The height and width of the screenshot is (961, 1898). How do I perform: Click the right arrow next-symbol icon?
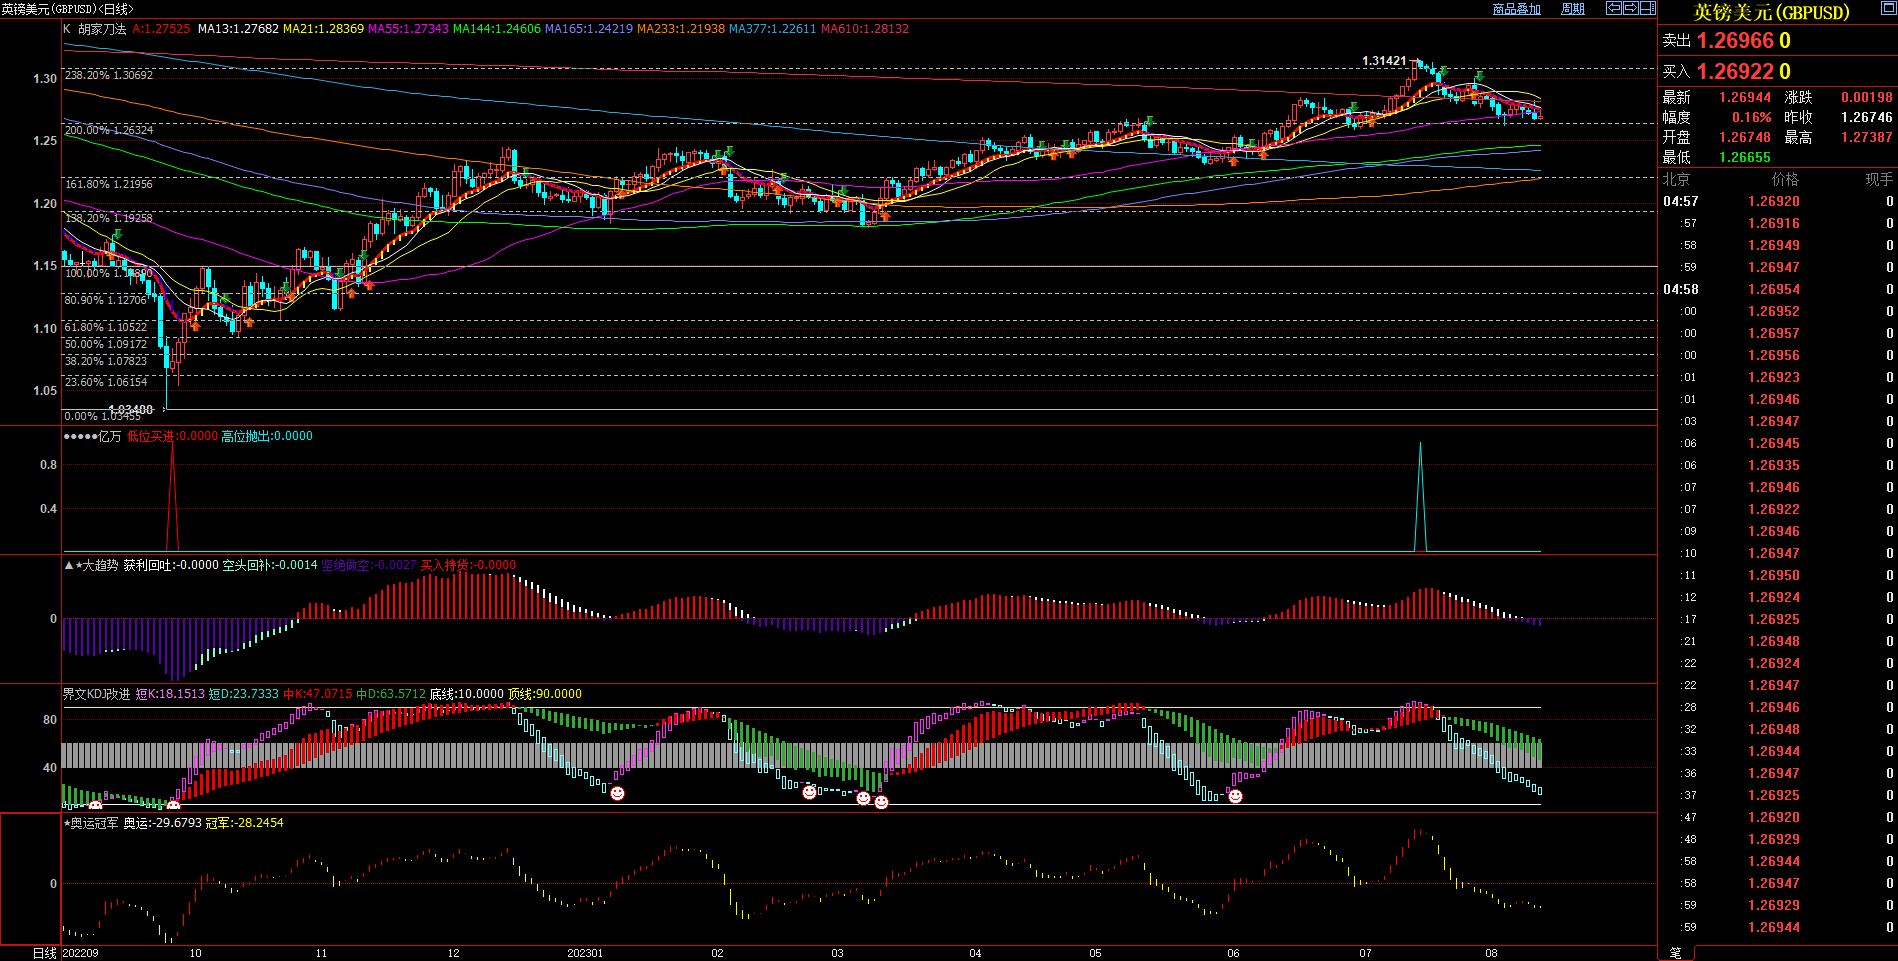(x=1631, y=8)
